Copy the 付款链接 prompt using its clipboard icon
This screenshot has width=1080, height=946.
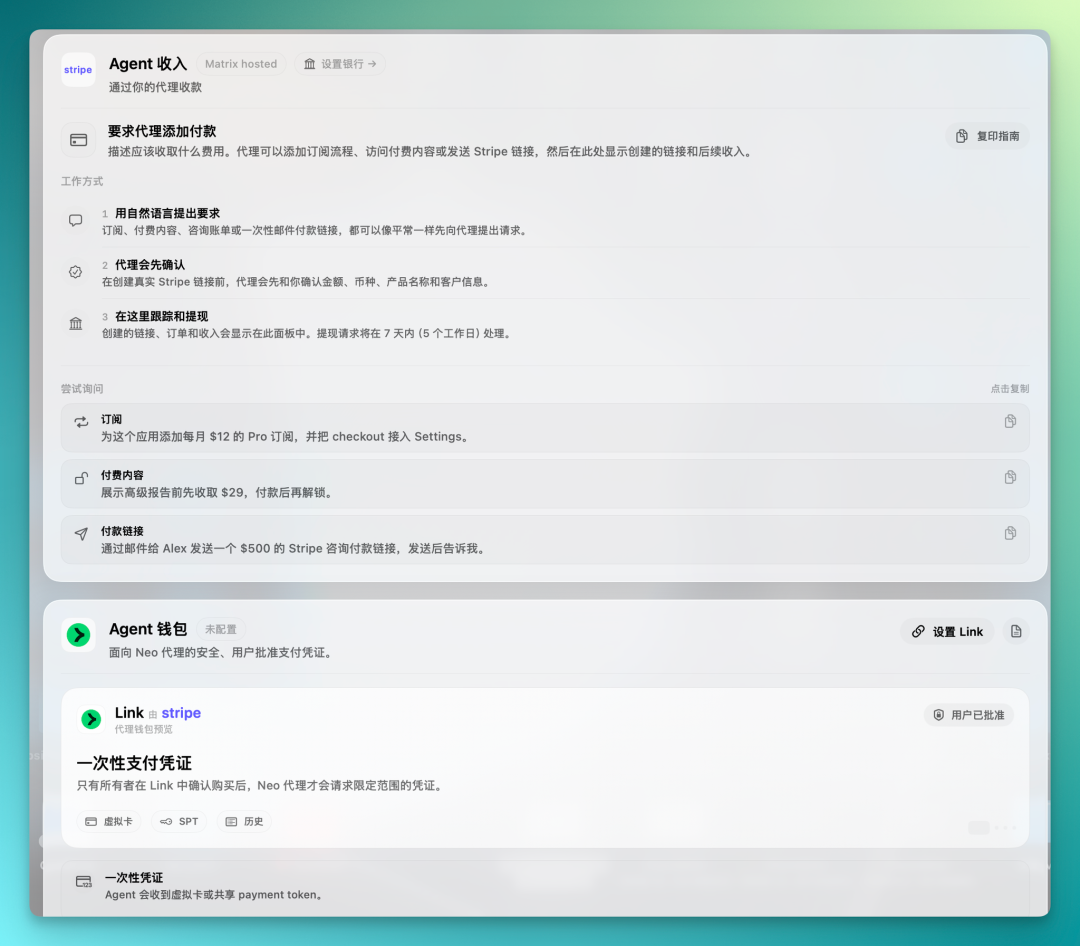tap(1010, 533)
